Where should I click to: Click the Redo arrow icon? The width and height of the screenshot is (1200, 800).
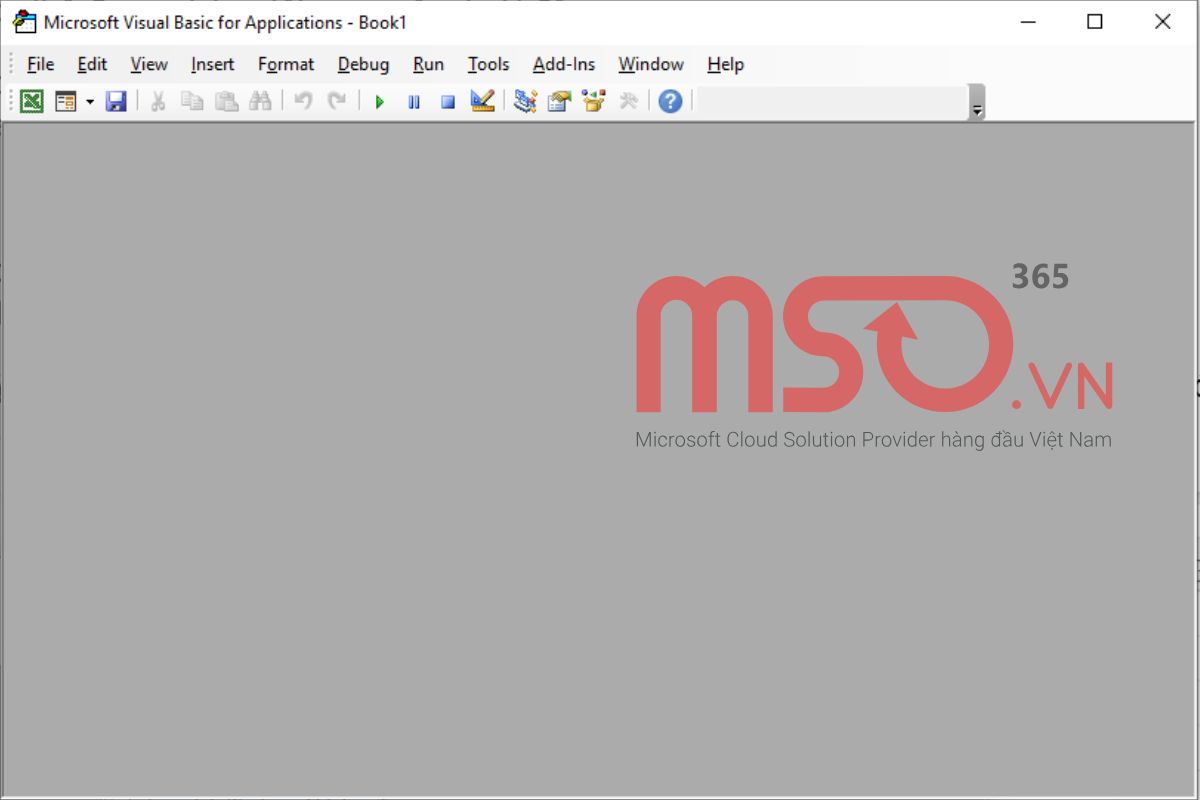[x=337, y=101]
